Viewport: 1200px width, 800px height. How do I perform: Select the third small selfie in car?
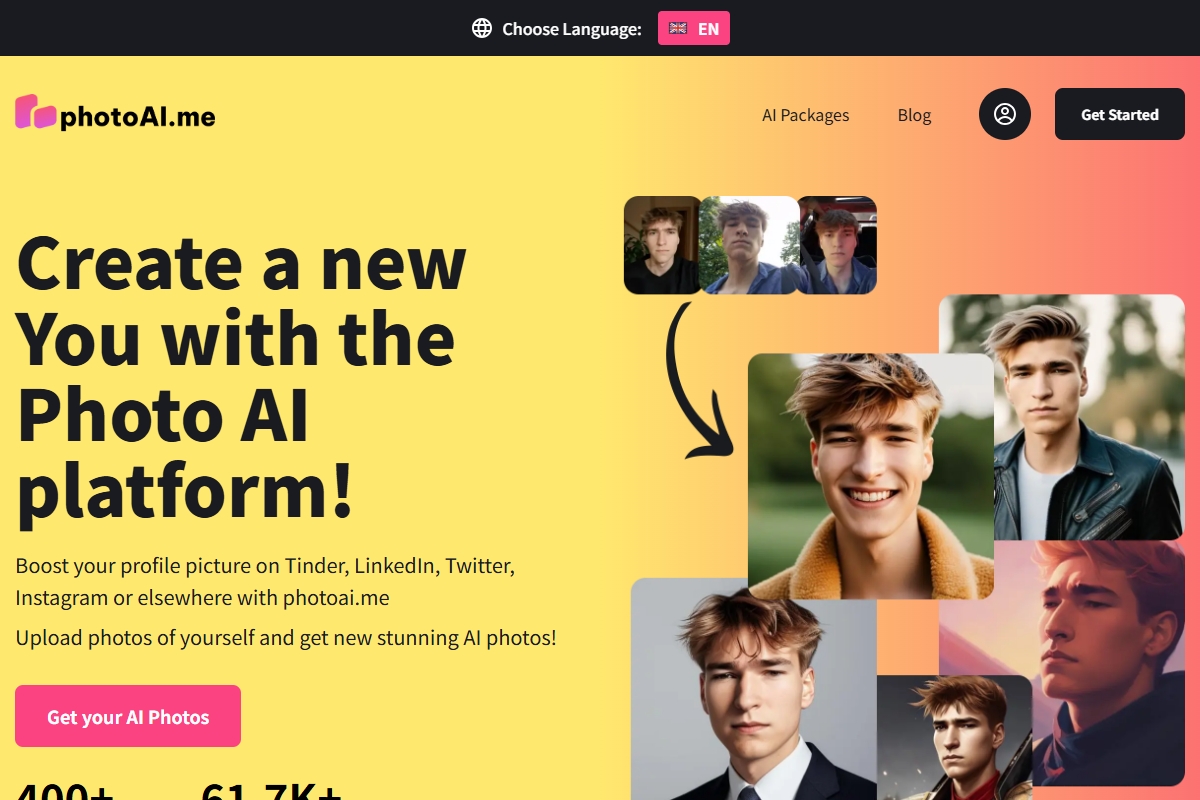[837, 245]
